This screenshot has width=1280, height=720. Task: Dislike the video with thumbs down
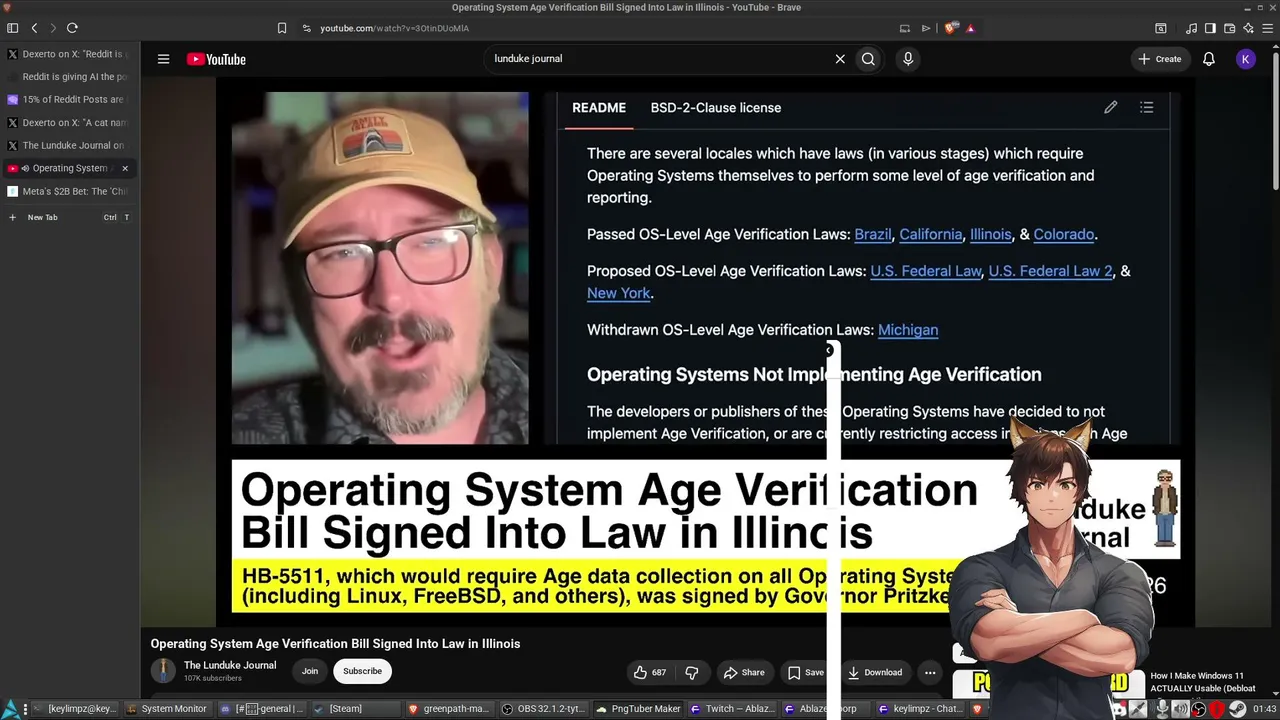(691, 672)
